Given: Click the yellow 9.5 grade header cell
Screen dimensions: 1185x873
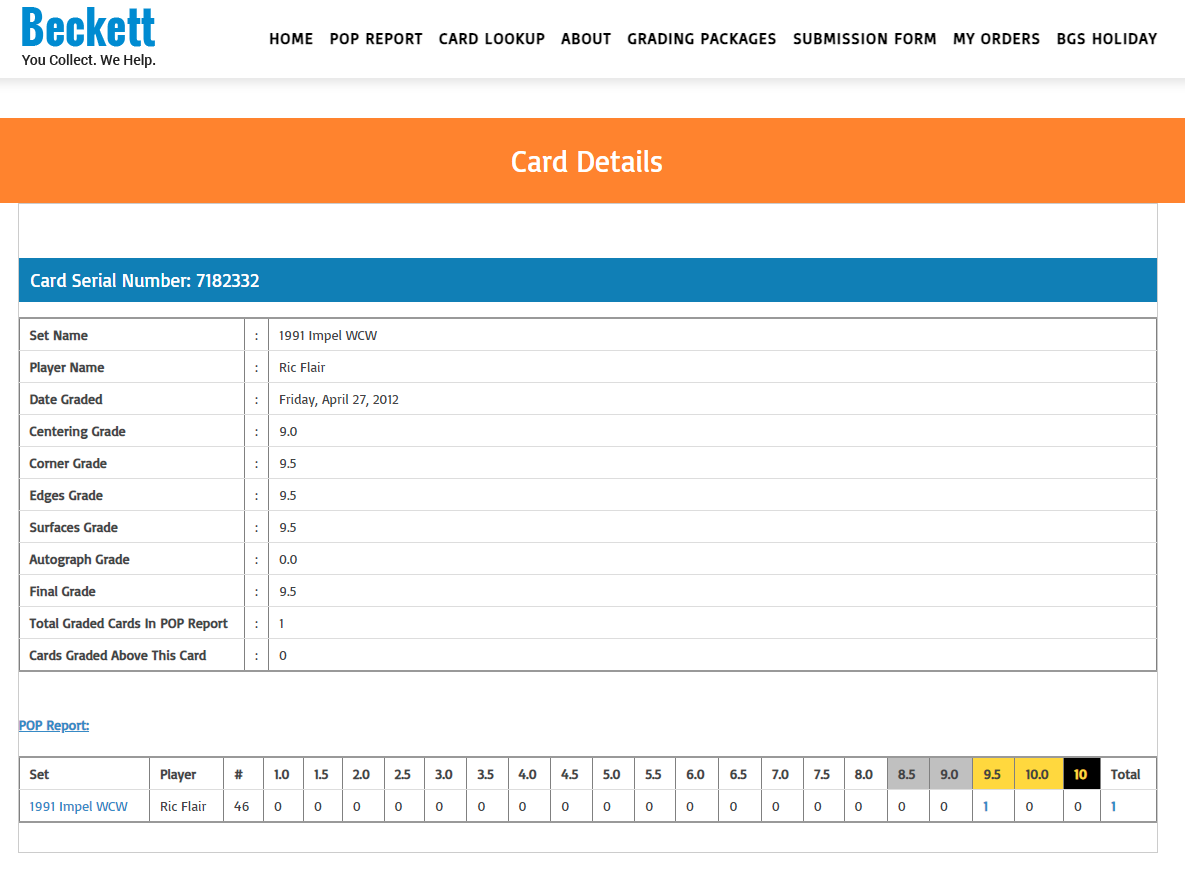Looking at the screenshot, I should (993, 774).
